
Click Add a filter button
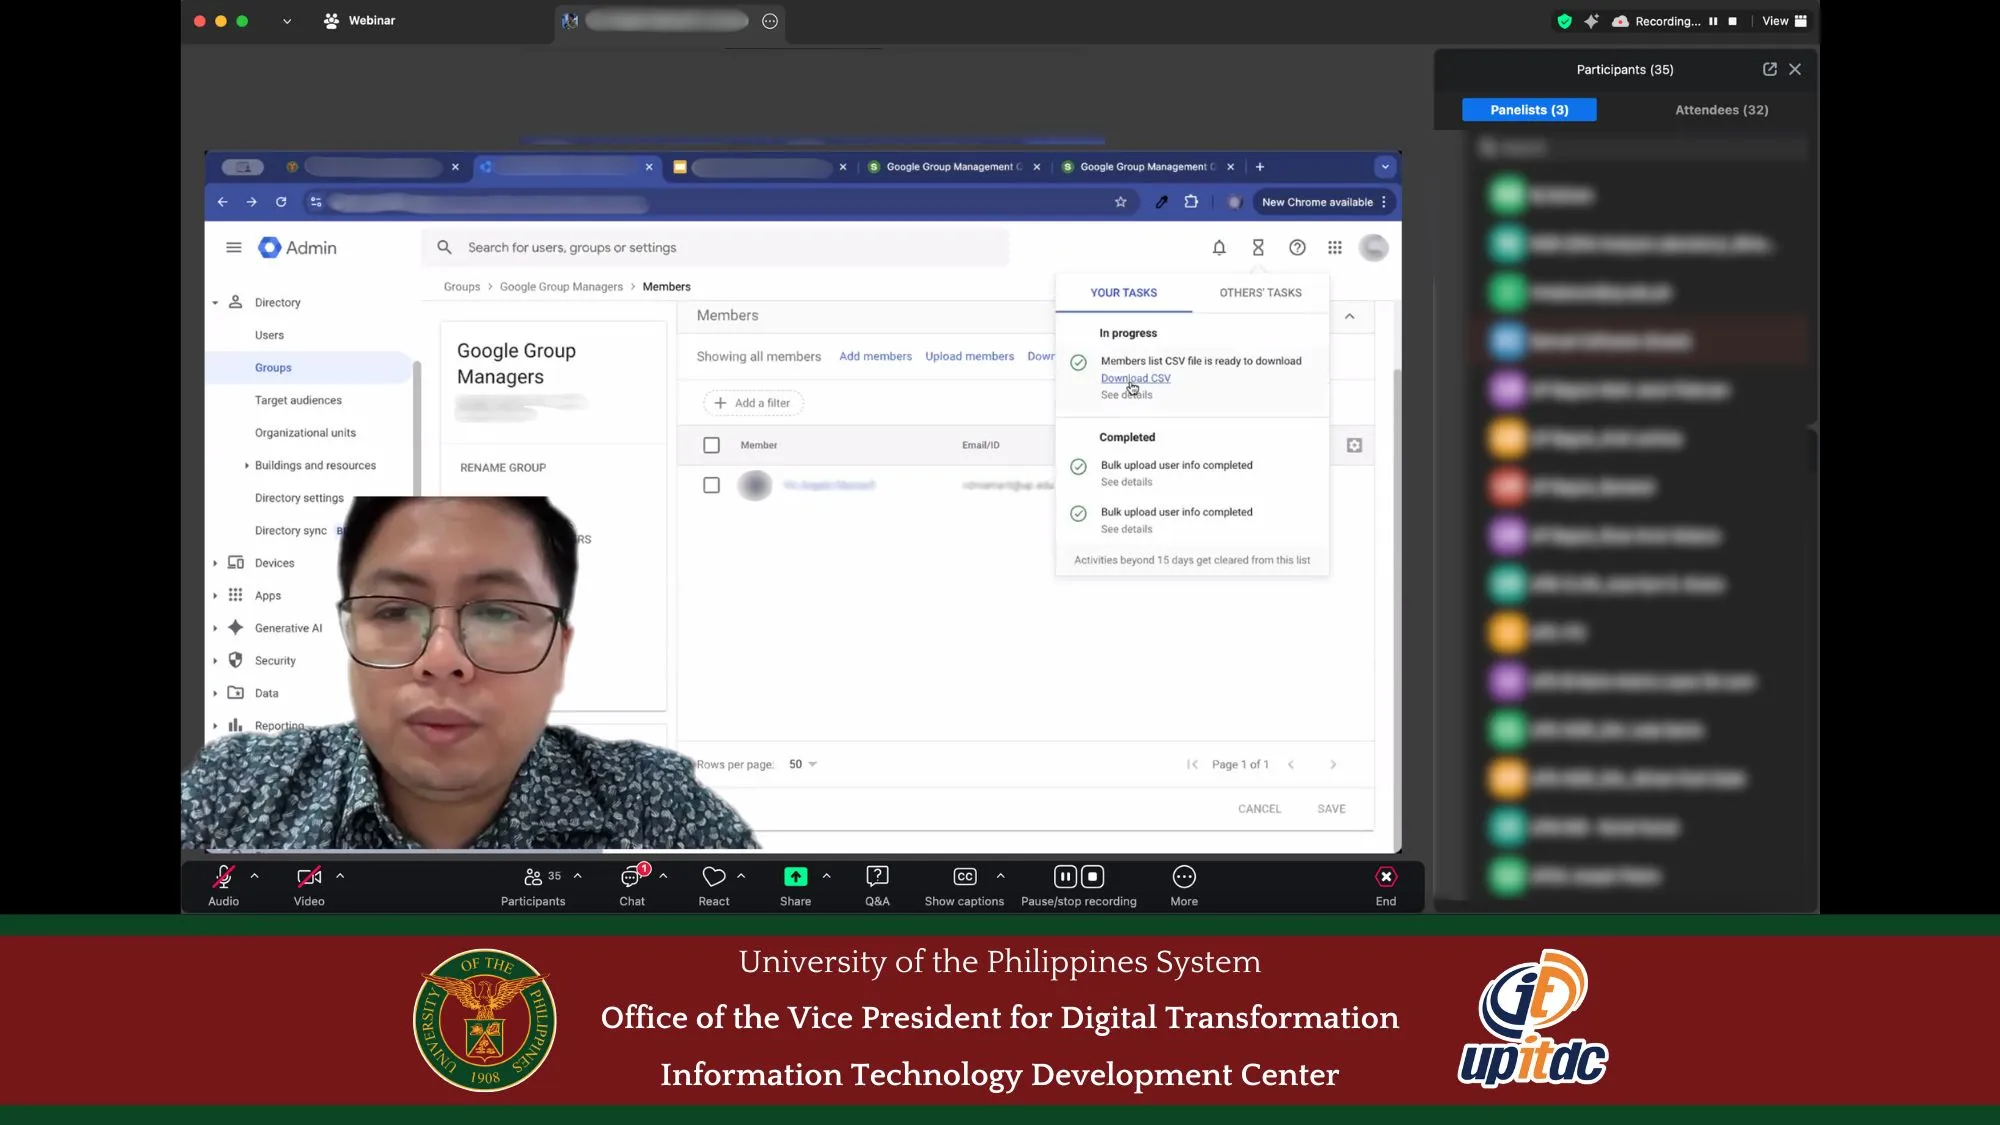753,403
